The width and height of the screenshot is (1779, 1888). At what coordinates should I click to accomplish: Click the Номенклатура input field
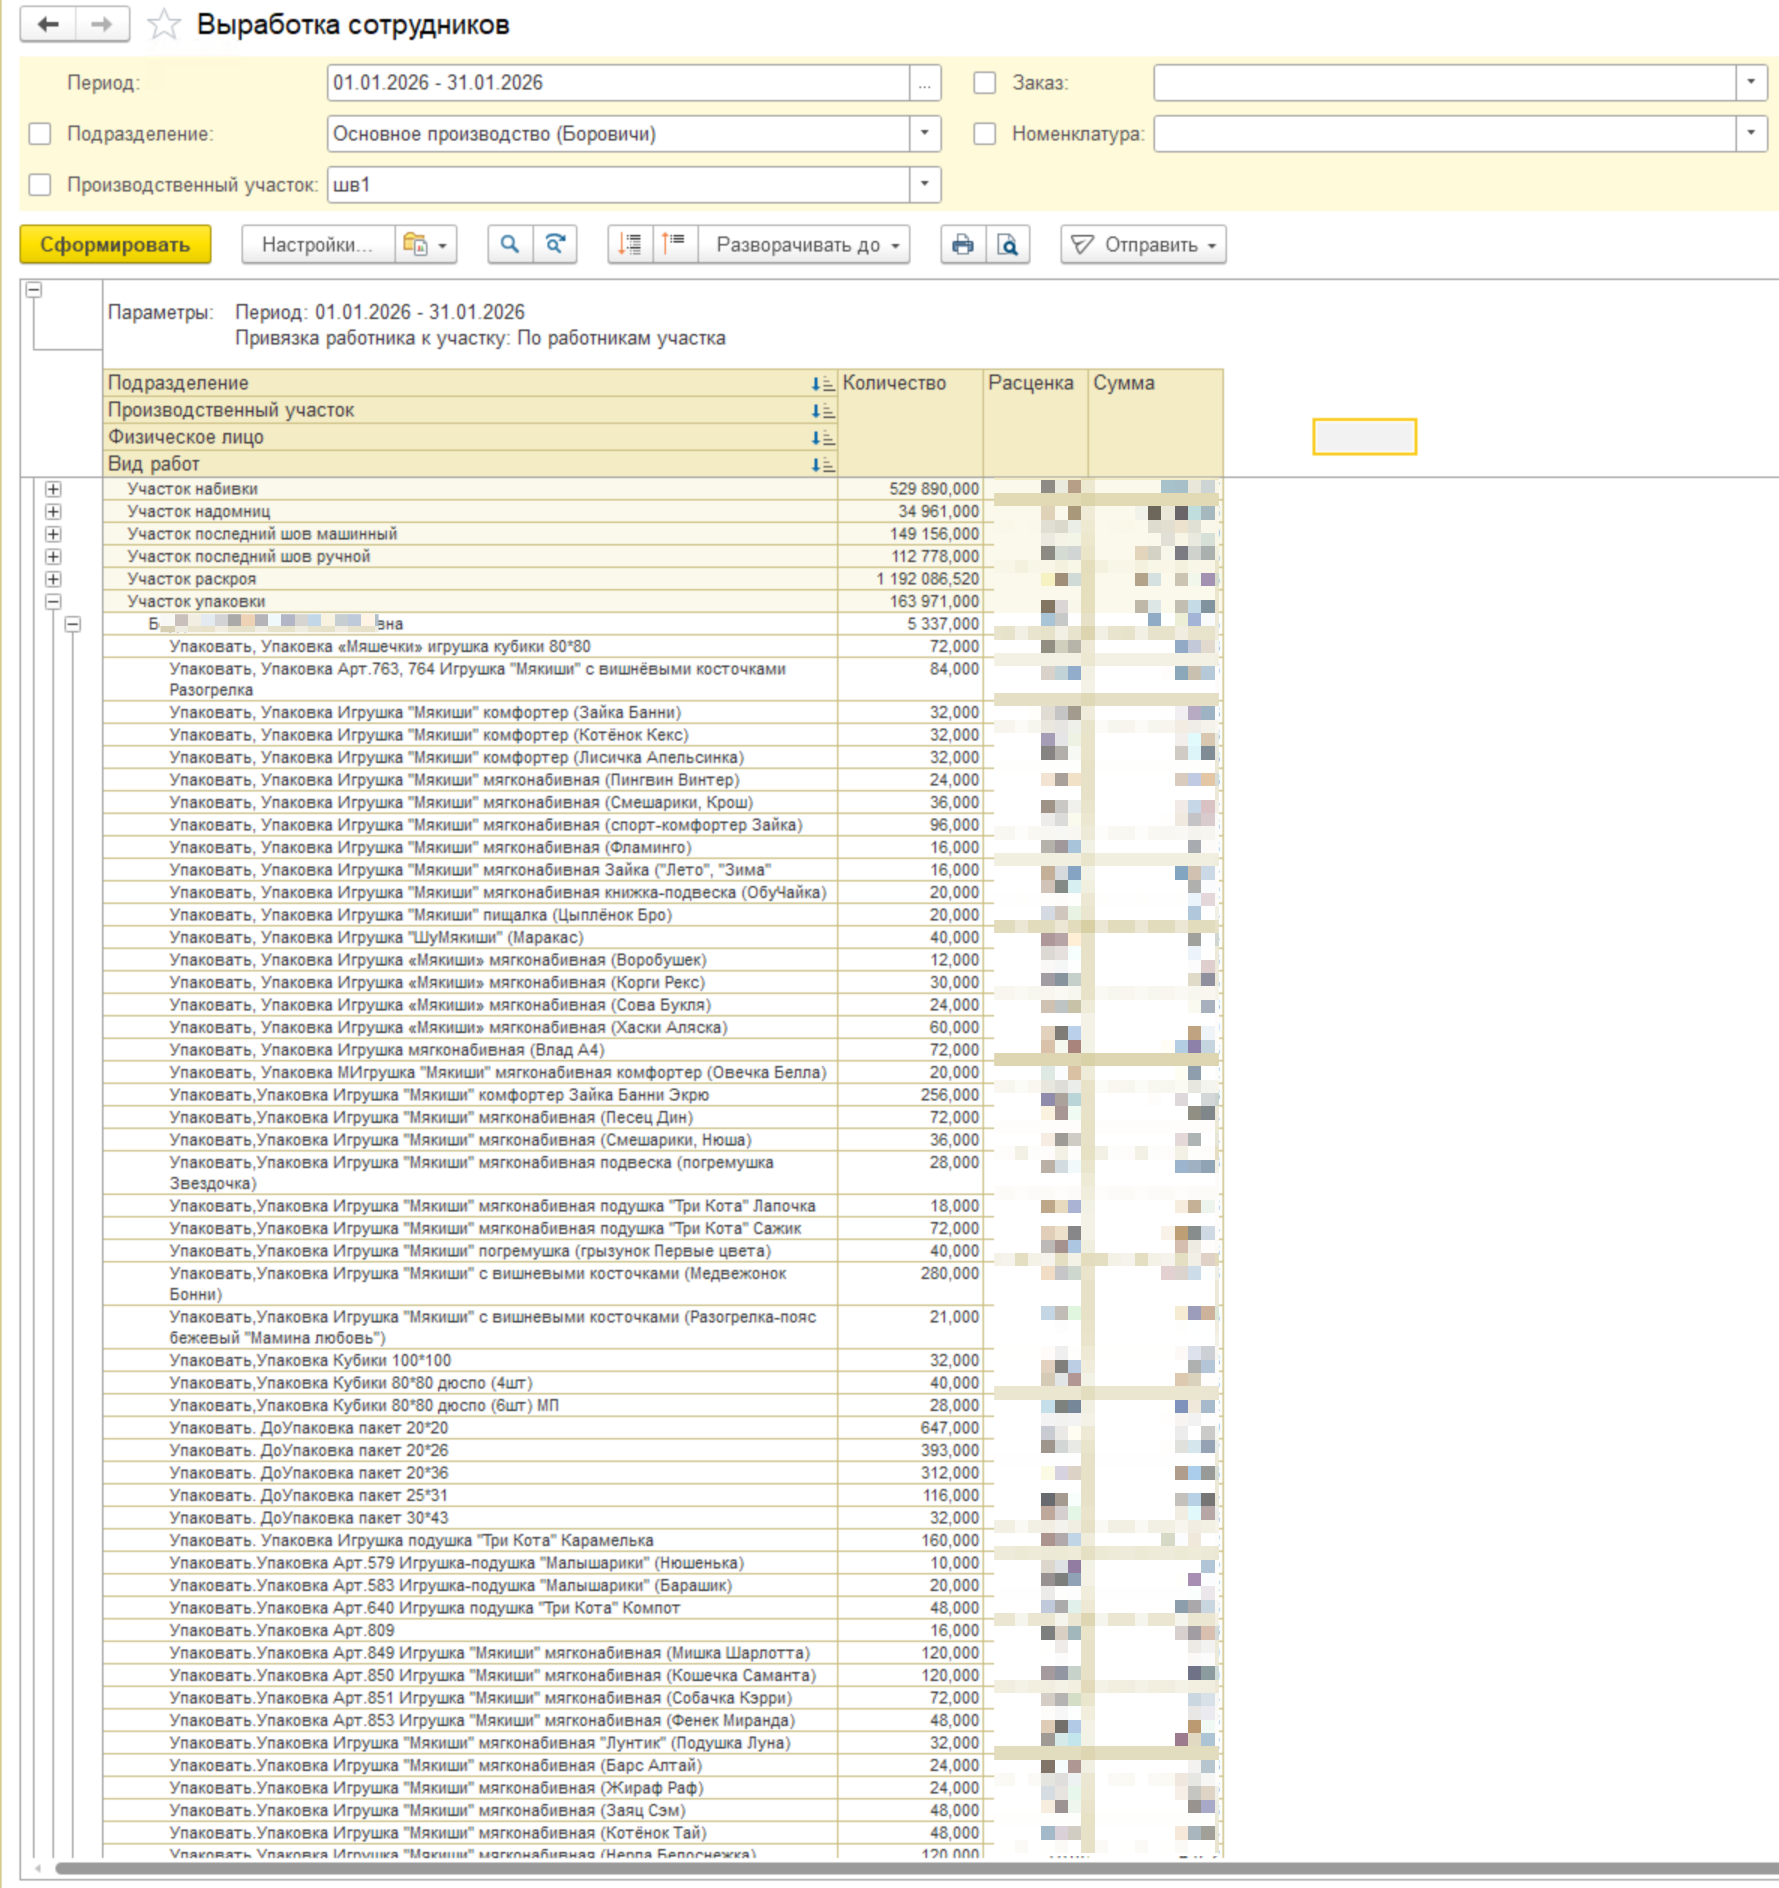coord(1445,134)
